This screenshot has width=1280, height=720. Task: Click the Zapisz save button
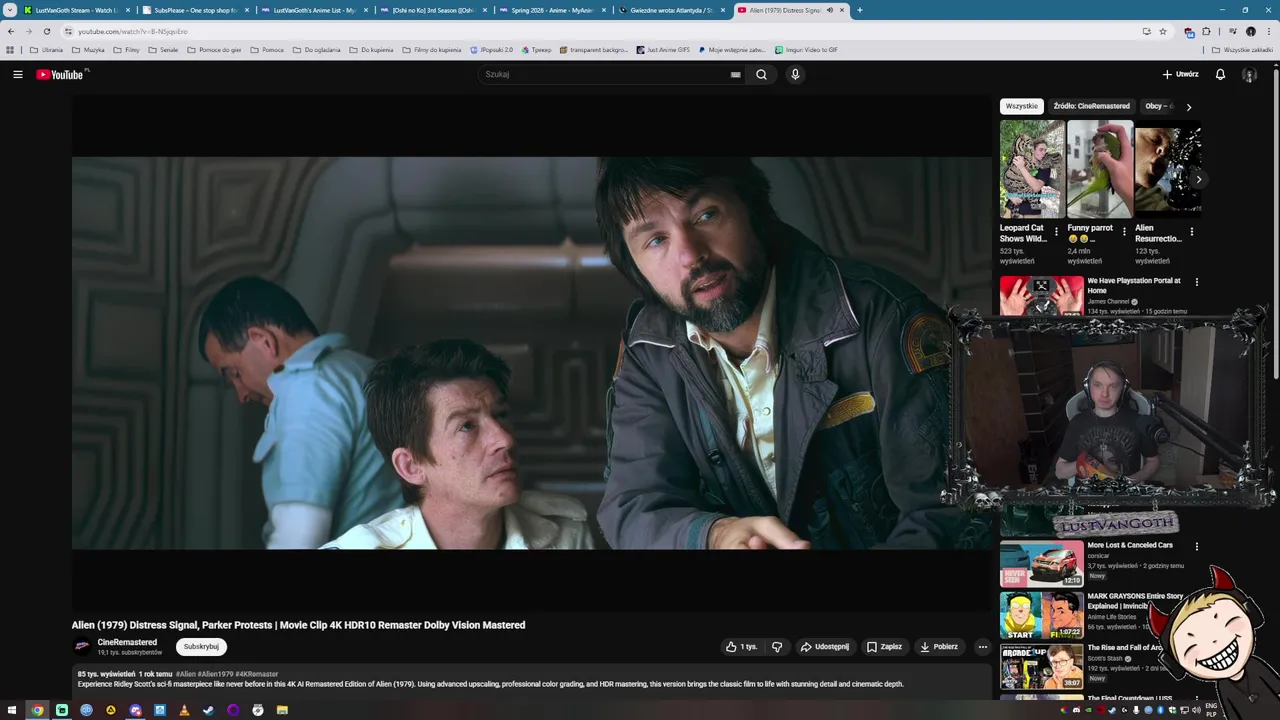tap(884, 647)
